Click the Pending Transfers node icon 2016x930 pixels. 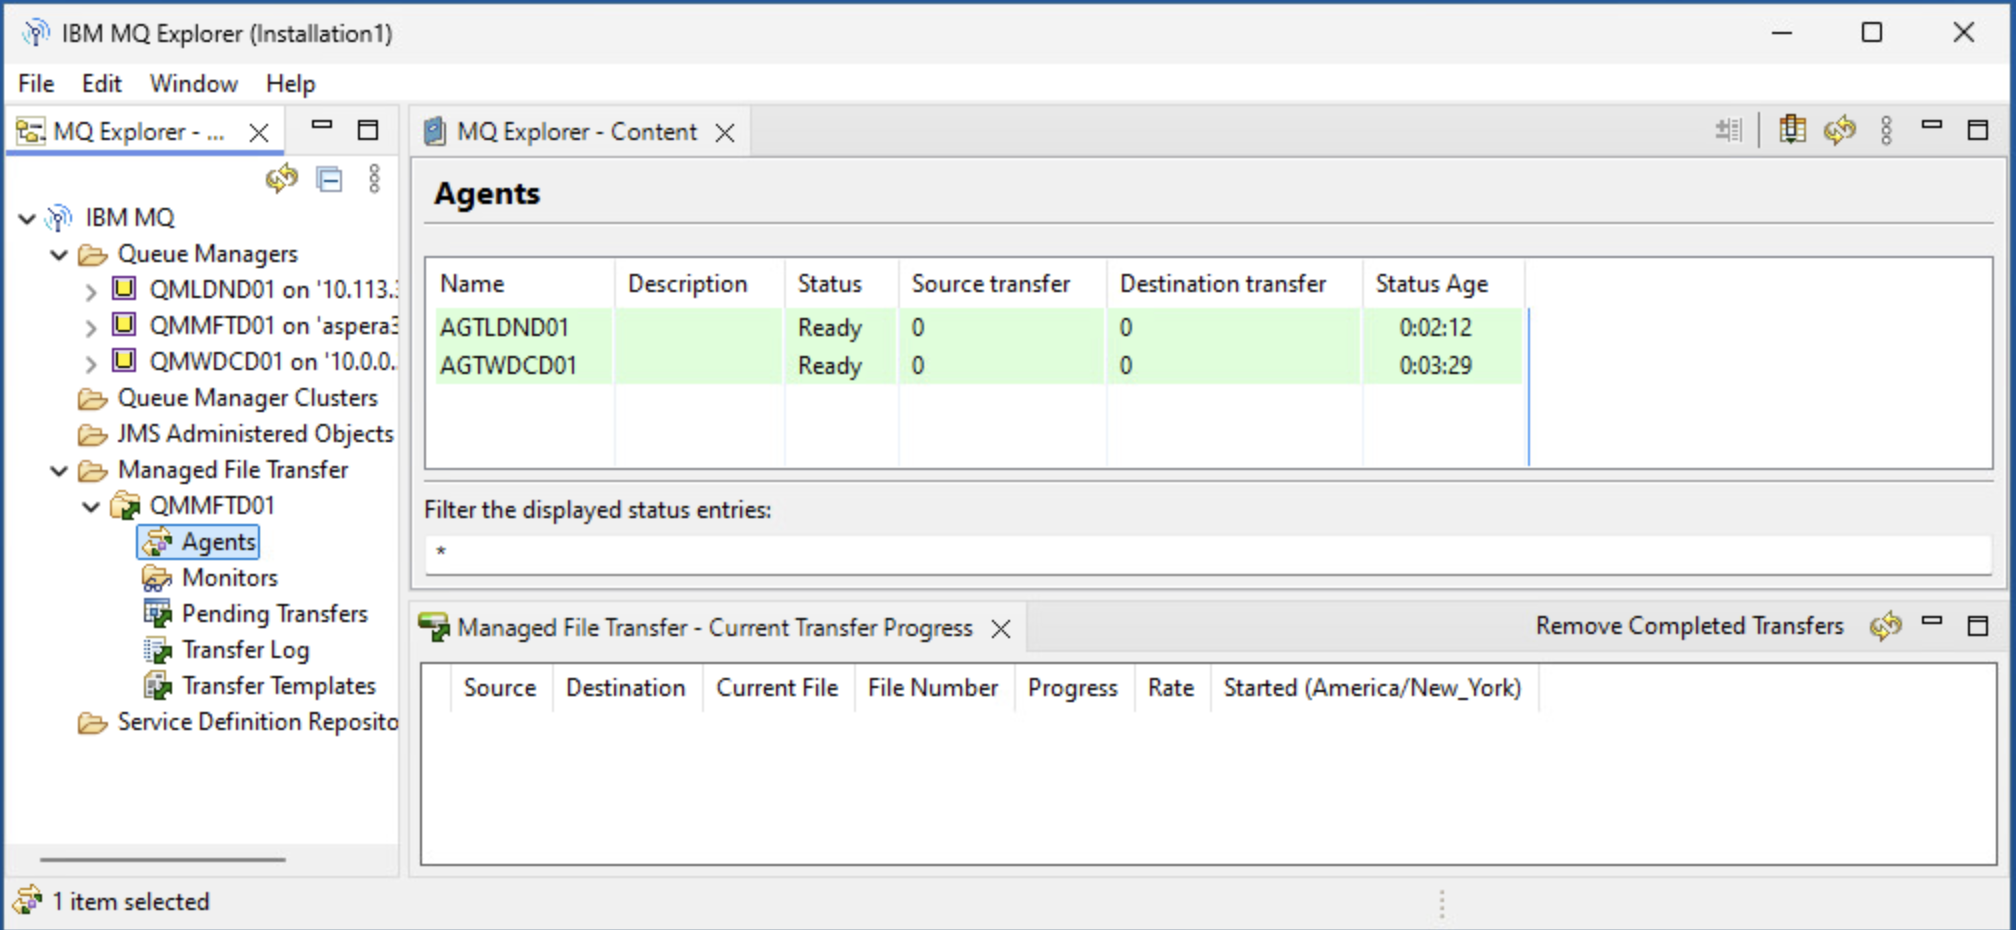point(157,614)
